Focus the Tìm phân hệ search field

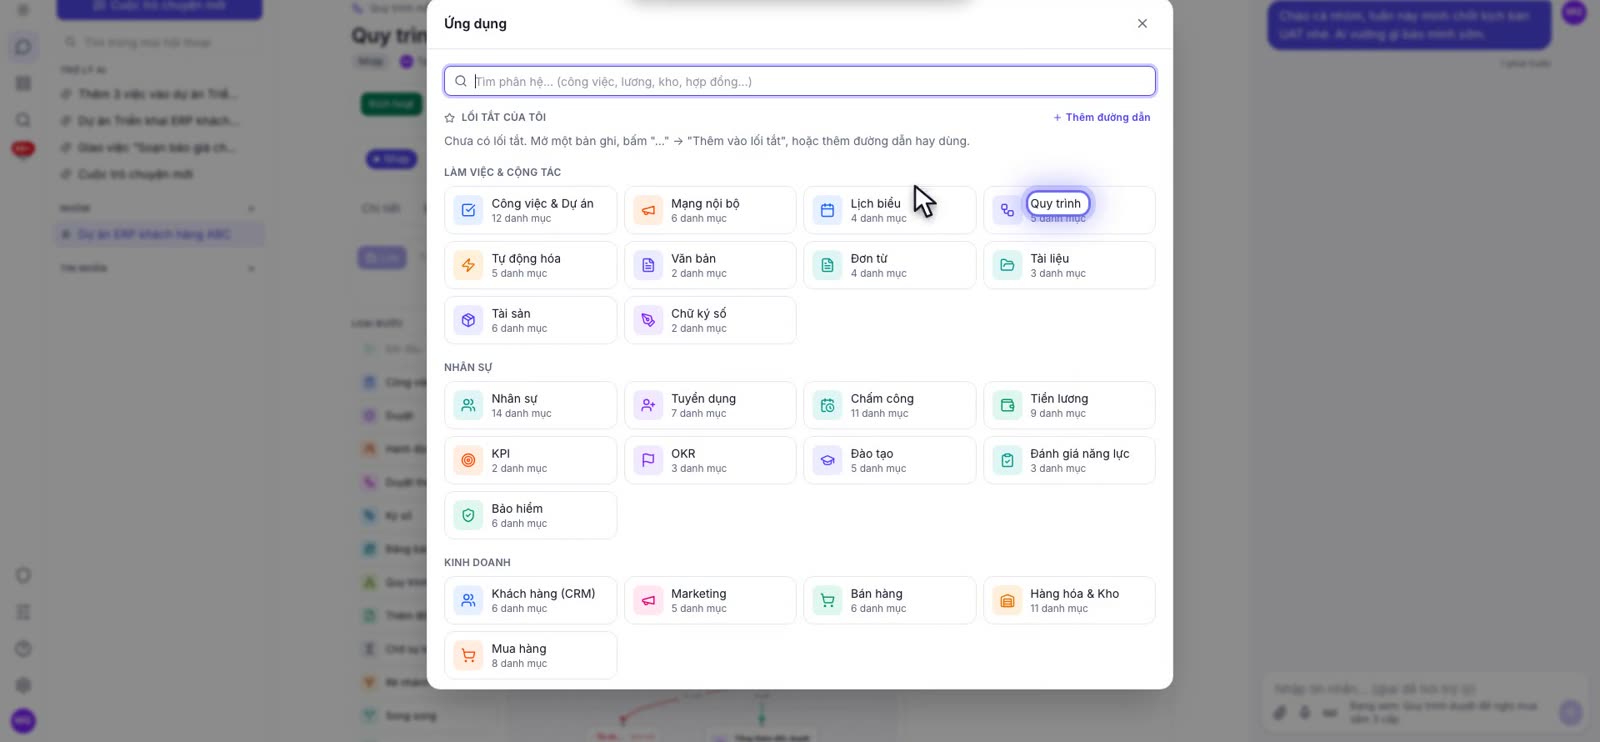click(x=800, y=81)
